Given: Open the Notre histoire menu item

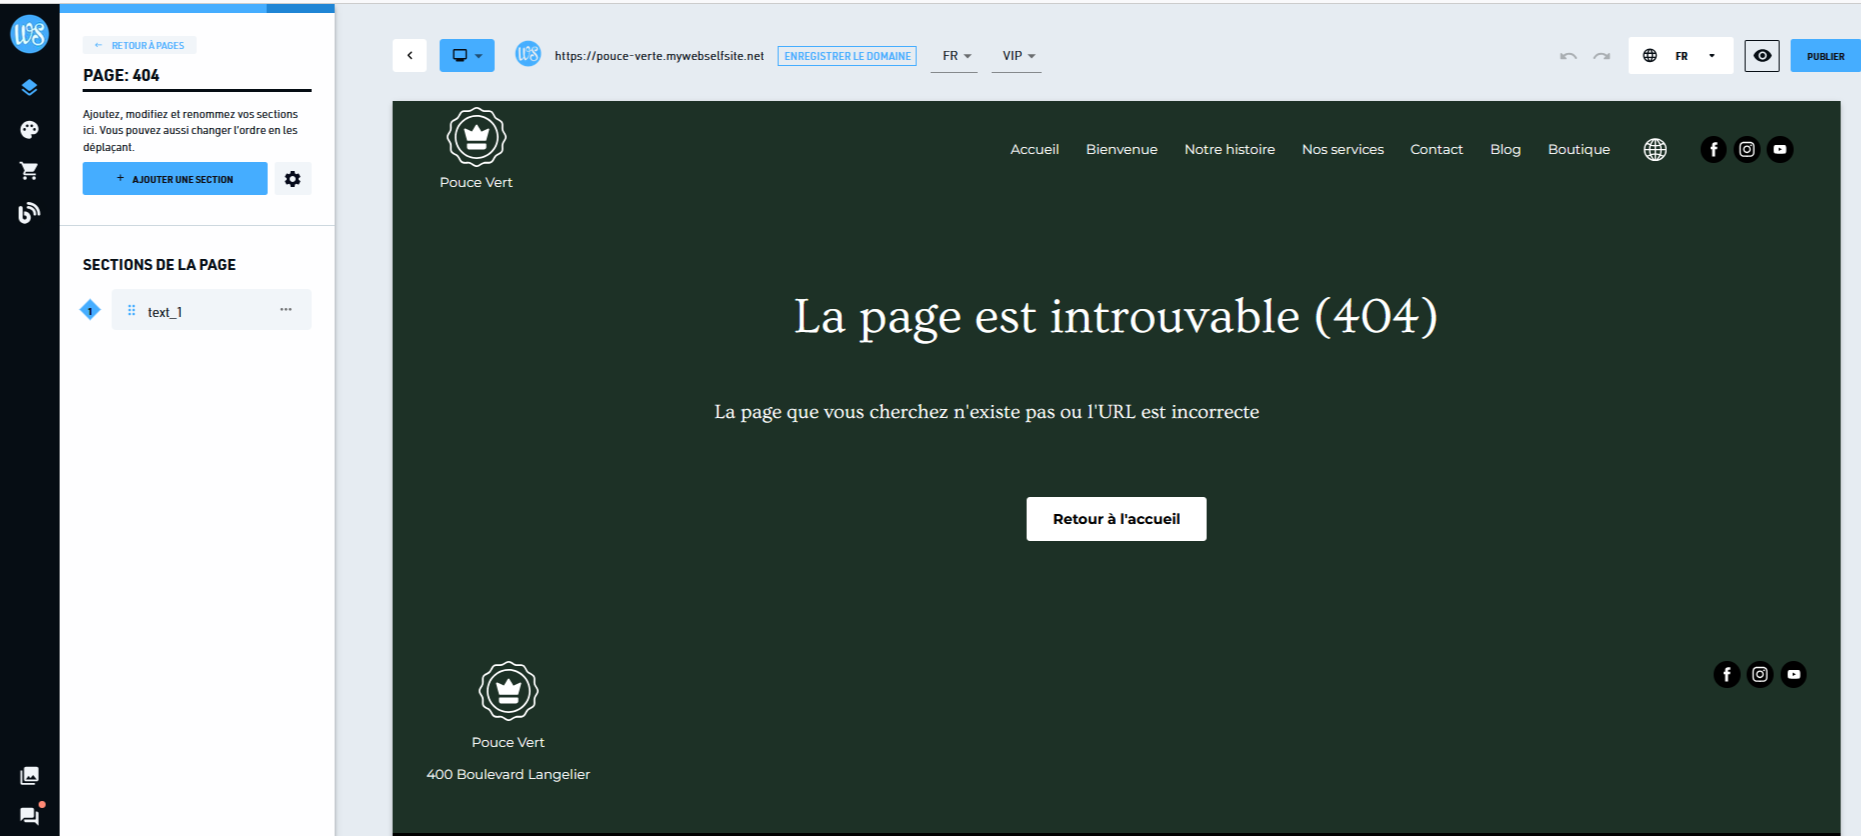Looking at the screenshot, I should pos(1229,149).
